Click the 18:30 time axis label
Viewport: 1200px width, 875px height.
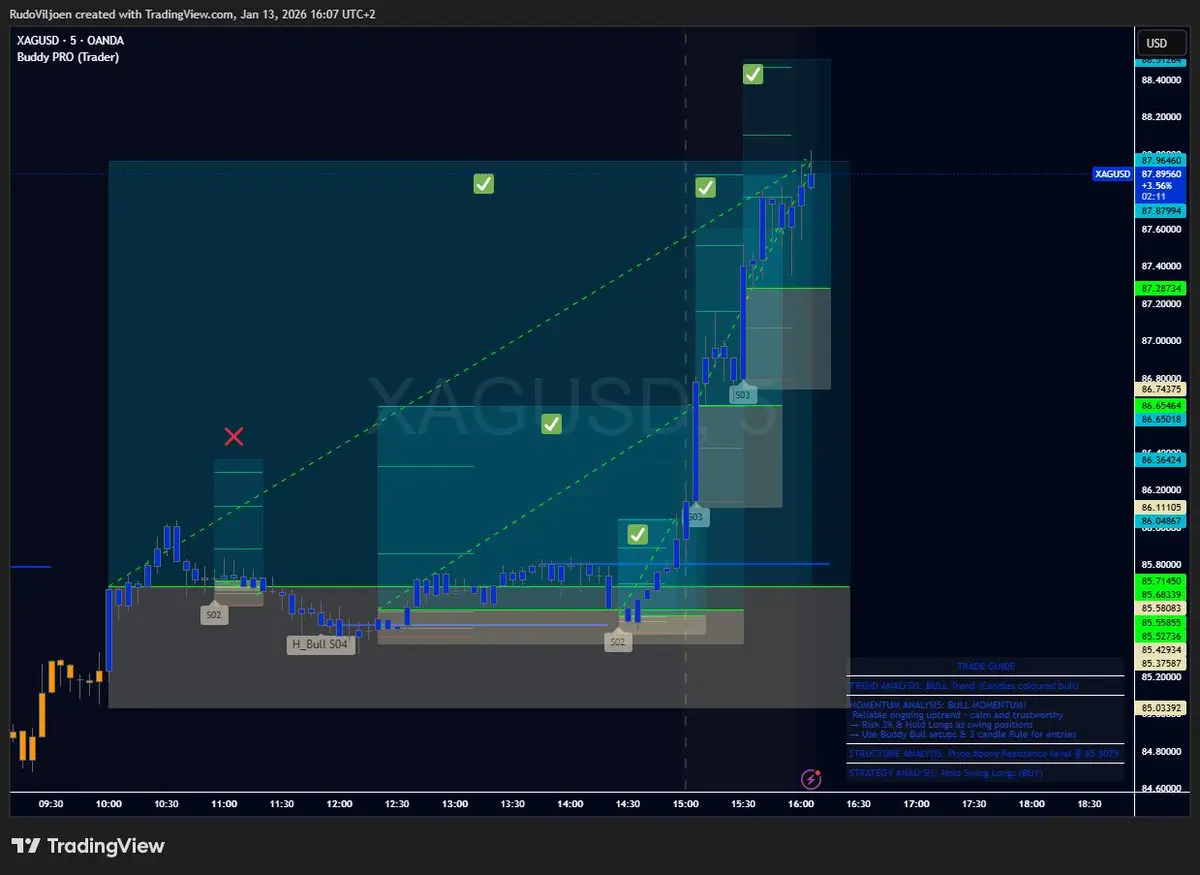point(1089,804)
